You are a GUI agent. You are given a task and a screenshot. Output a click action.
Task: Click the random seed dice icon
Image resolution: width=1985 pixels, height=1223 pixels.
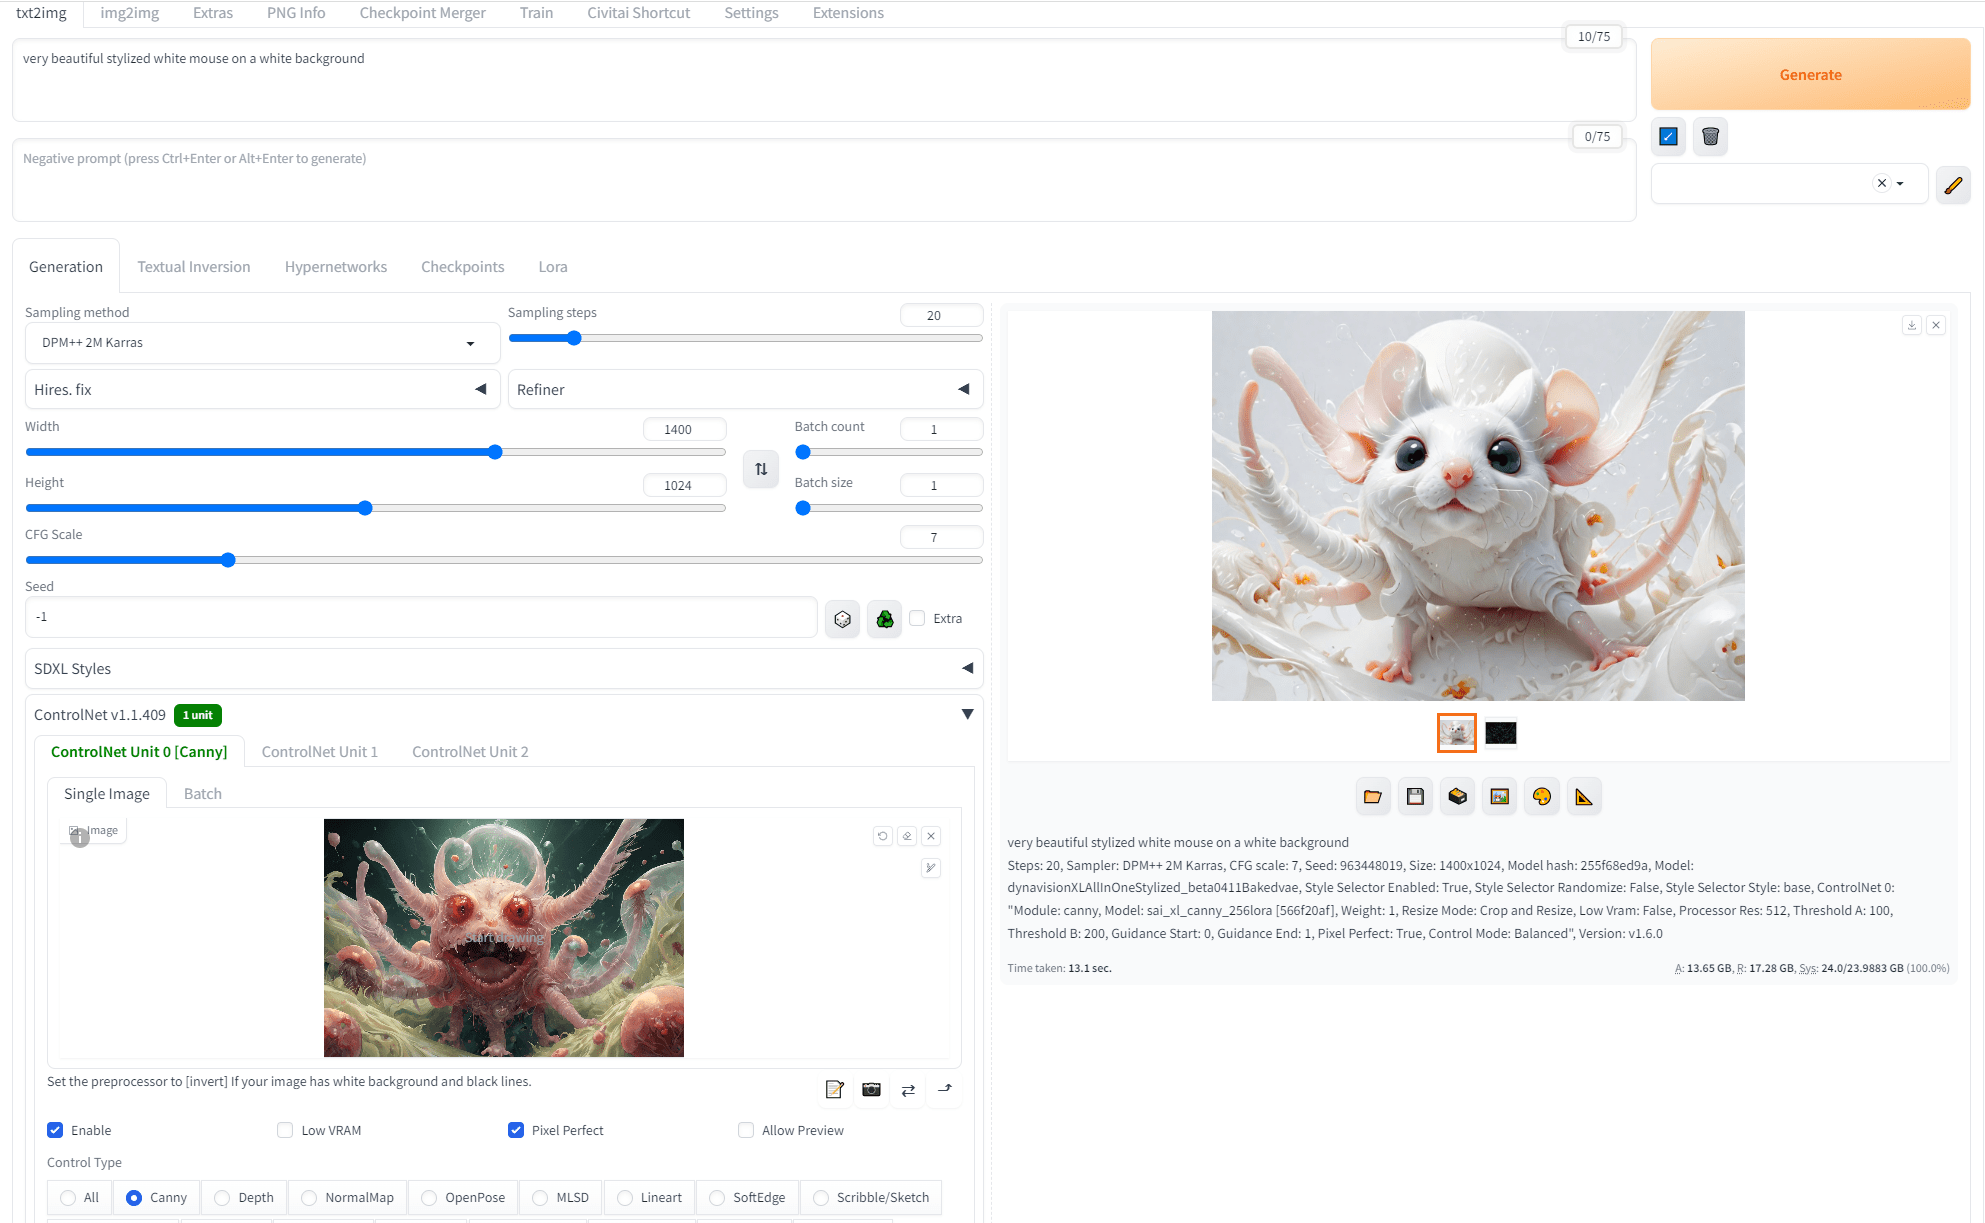coord(843,619)
